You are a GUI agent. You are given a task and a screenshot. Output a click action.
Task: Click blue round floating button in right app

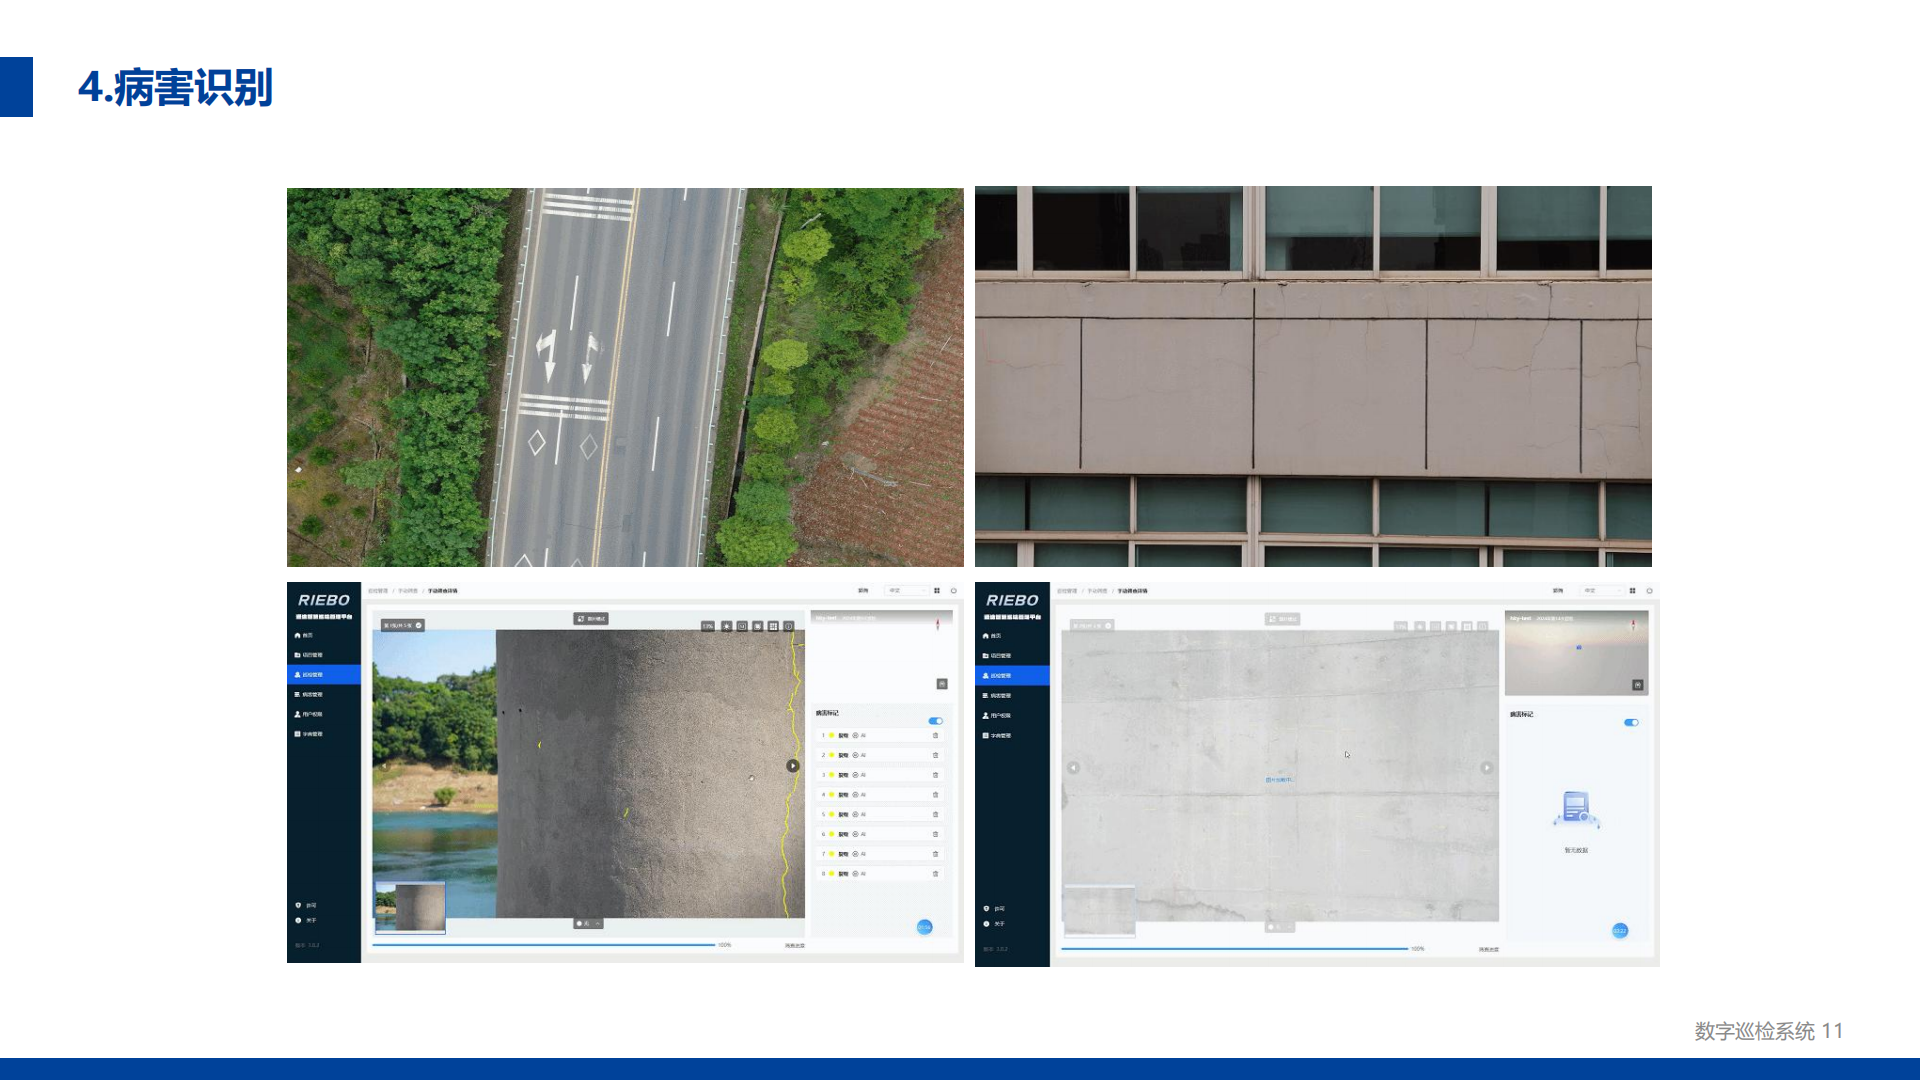1620,931
